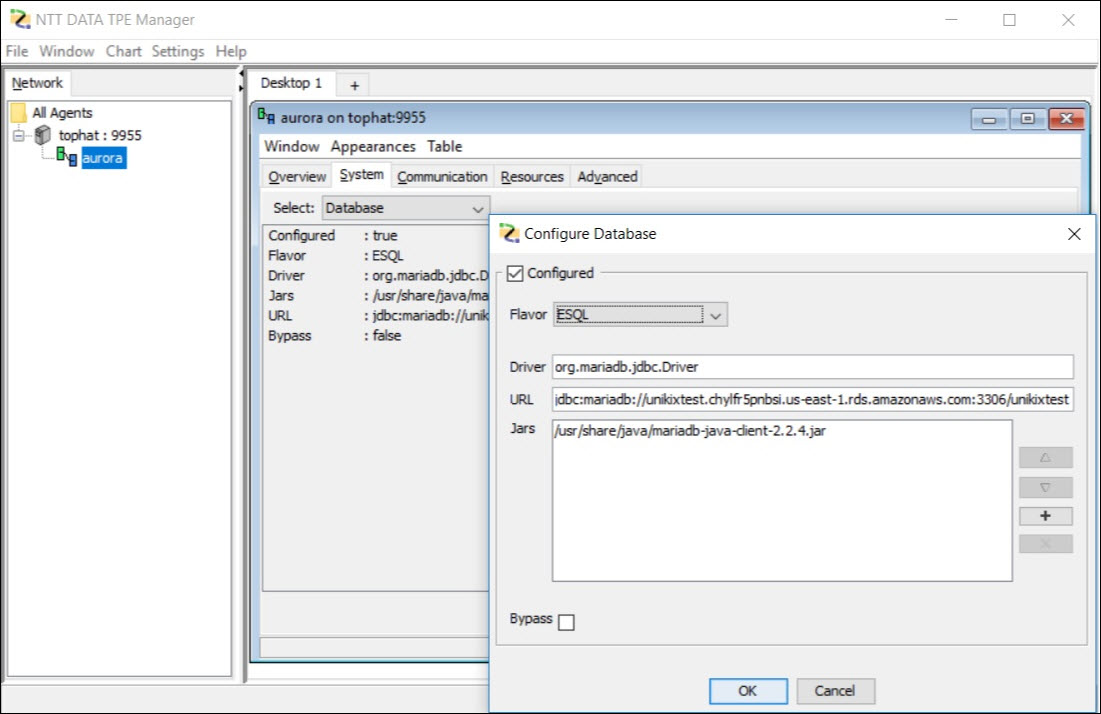Screen dimensions: 1101x714
Task: Click the URL row in System table
Action: click(x=376, y=316)
